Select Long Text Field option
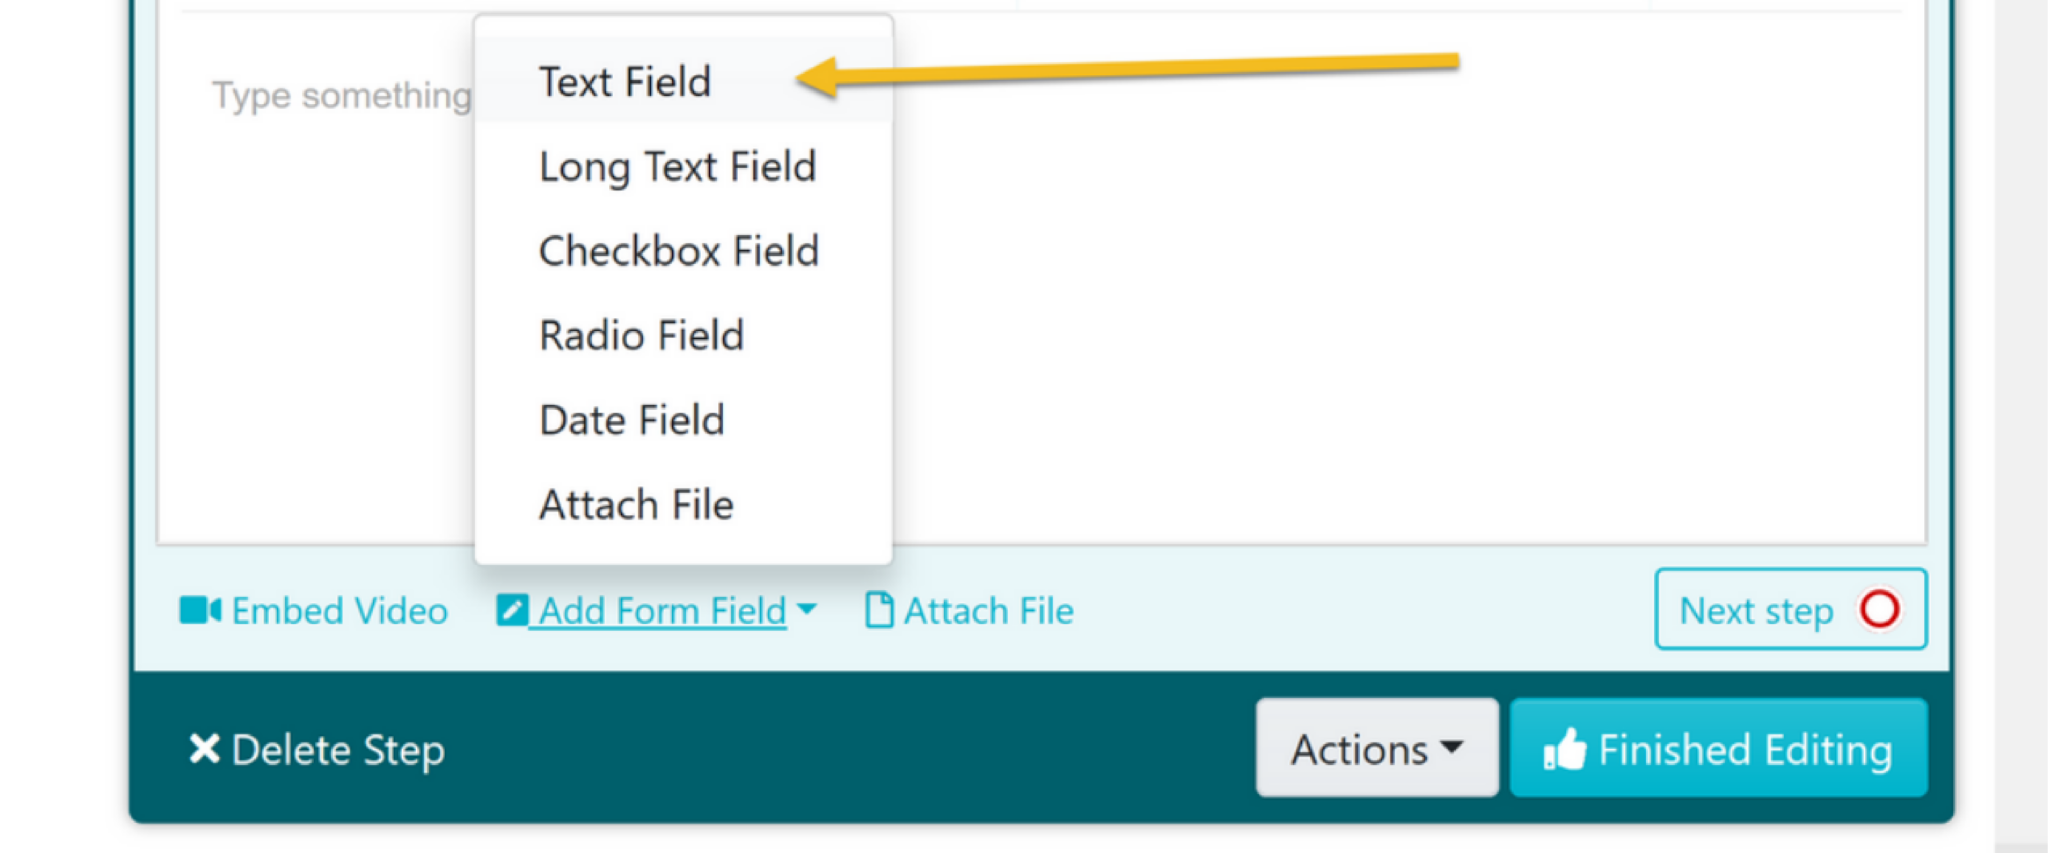Viewport: 2048px width, 853px height. pos(683,166)
